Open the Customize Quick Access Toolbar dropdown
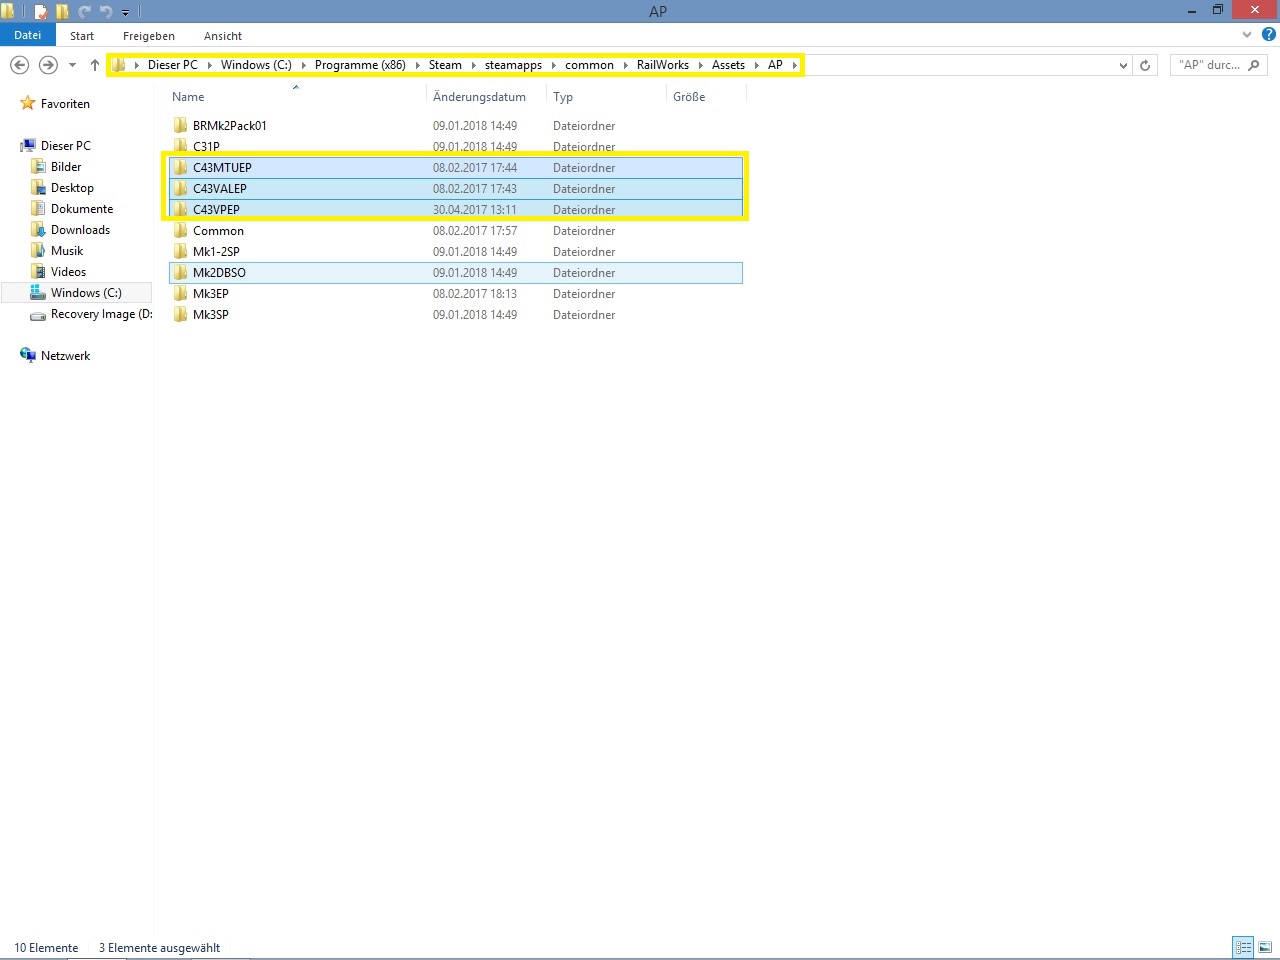This screenshot has width=1280, height=960. [x=126, y=13]
